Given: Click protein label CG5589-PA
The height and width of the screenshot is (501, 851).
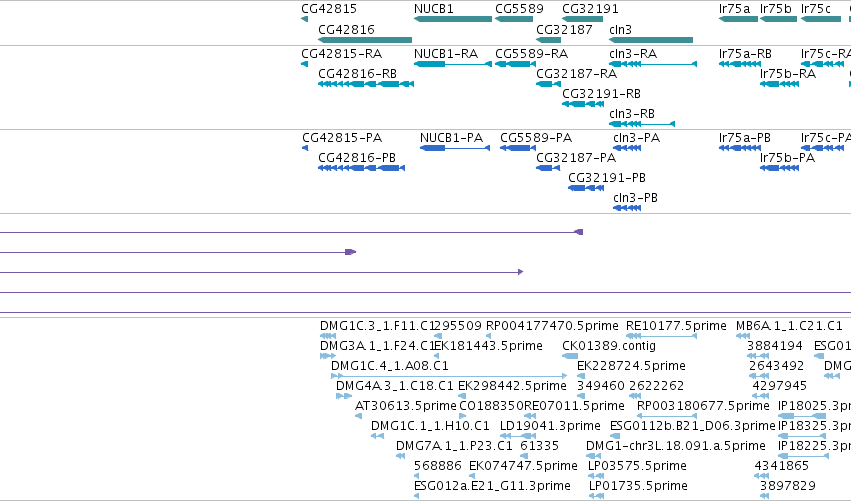Looking at the screenshot, I should pyautogui.click(x=536, y=138).
